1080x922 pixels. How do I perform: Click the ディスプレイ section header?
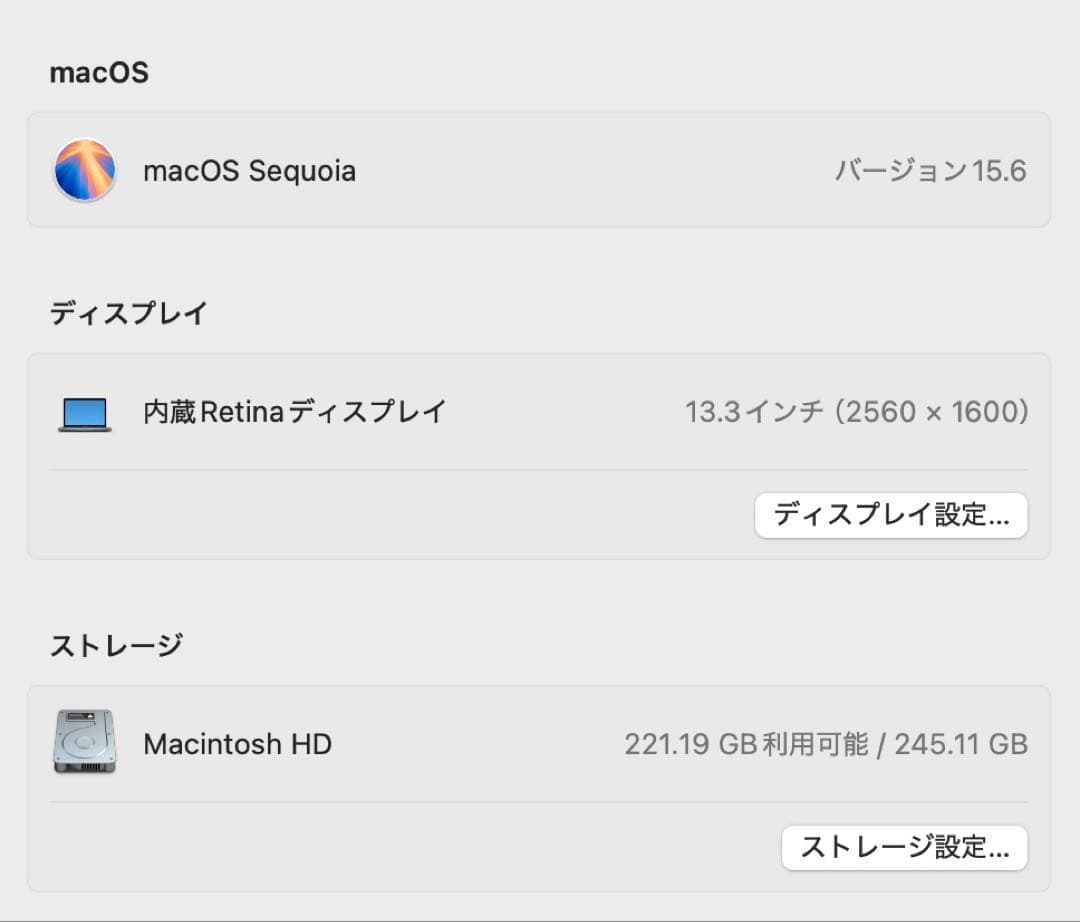[x=129, y=313]
